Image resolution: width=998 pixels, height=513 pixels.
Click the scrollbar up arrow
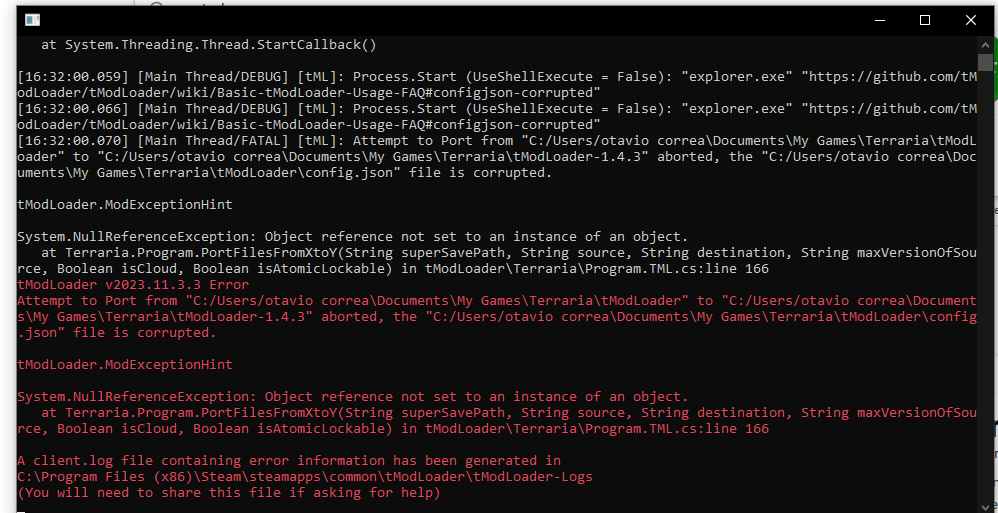pyautogui.click(x=986, y=45)
